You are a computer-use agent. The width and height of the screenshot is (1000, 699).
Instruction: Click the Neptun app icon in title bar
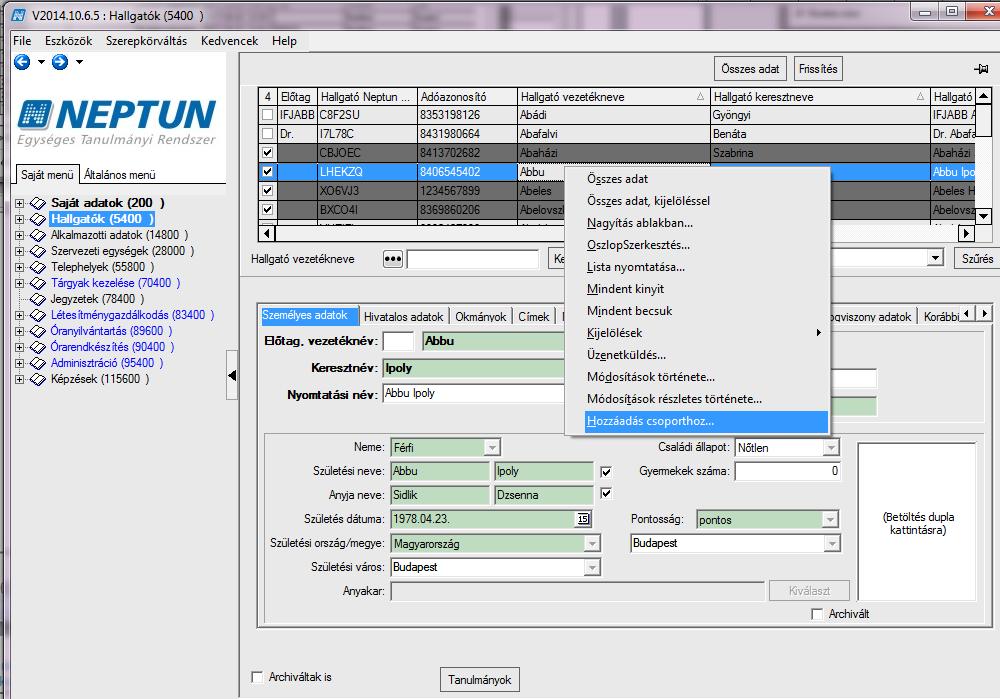coord(19,15)
